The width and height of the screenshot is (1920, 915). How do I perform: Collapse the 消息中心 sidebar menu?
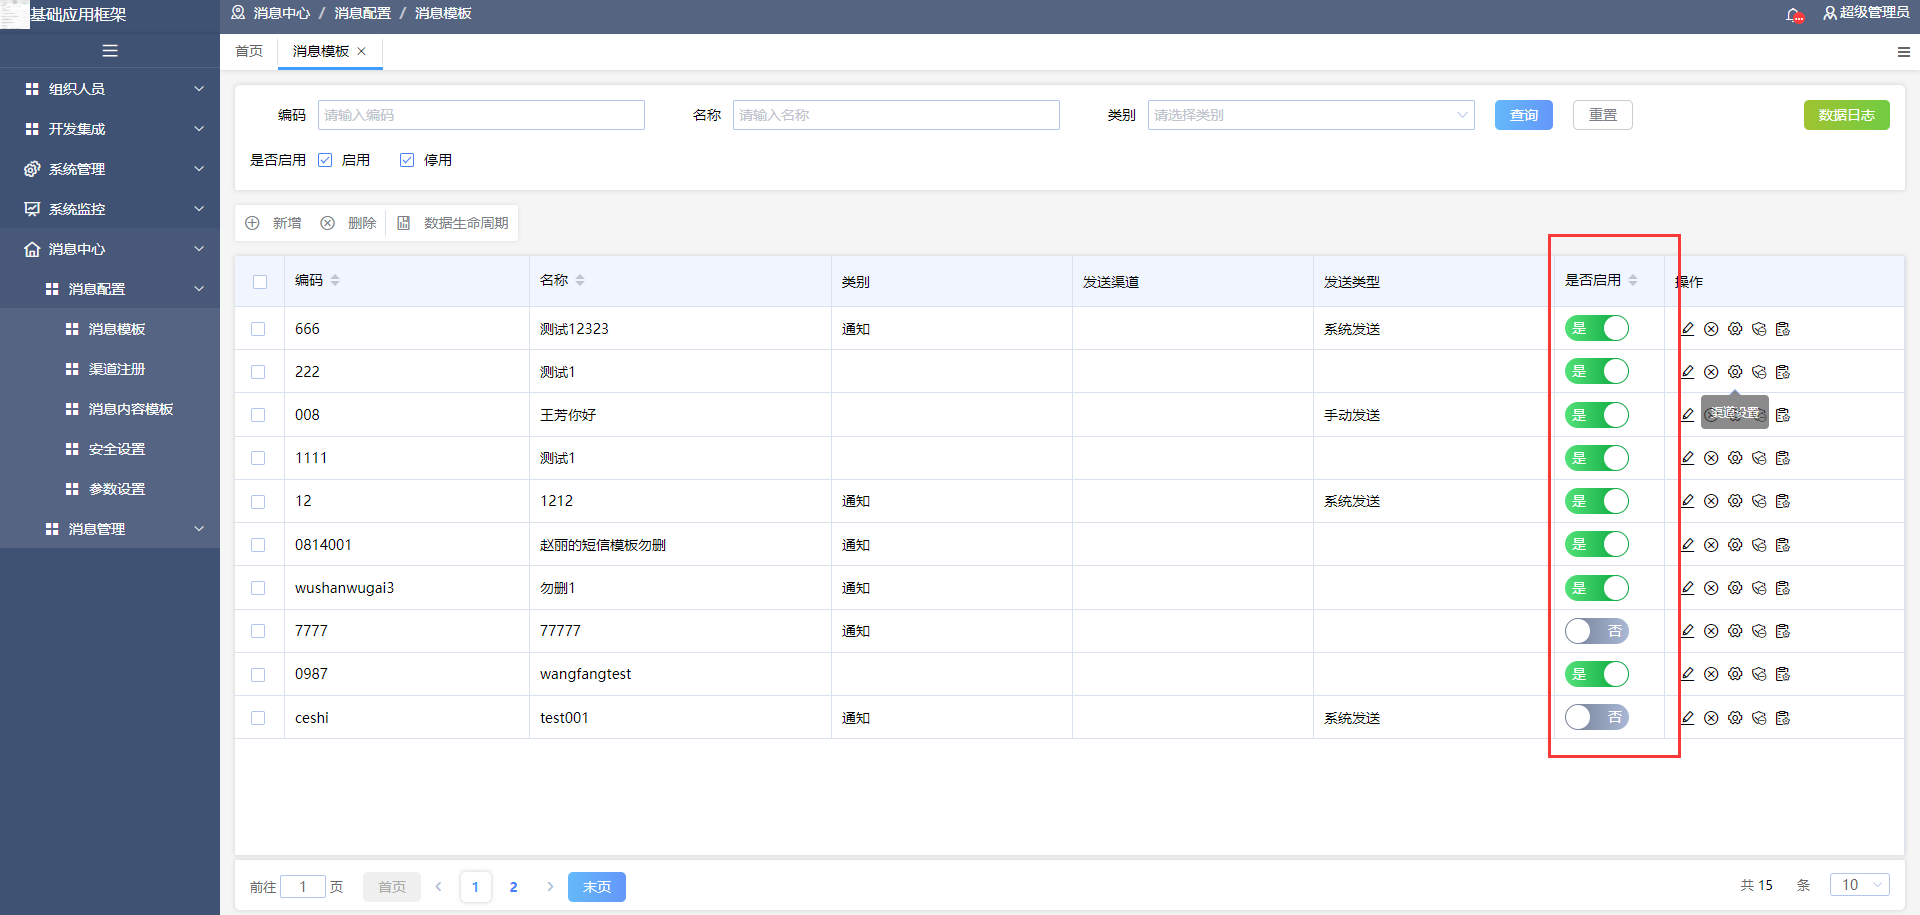(110, 249)
